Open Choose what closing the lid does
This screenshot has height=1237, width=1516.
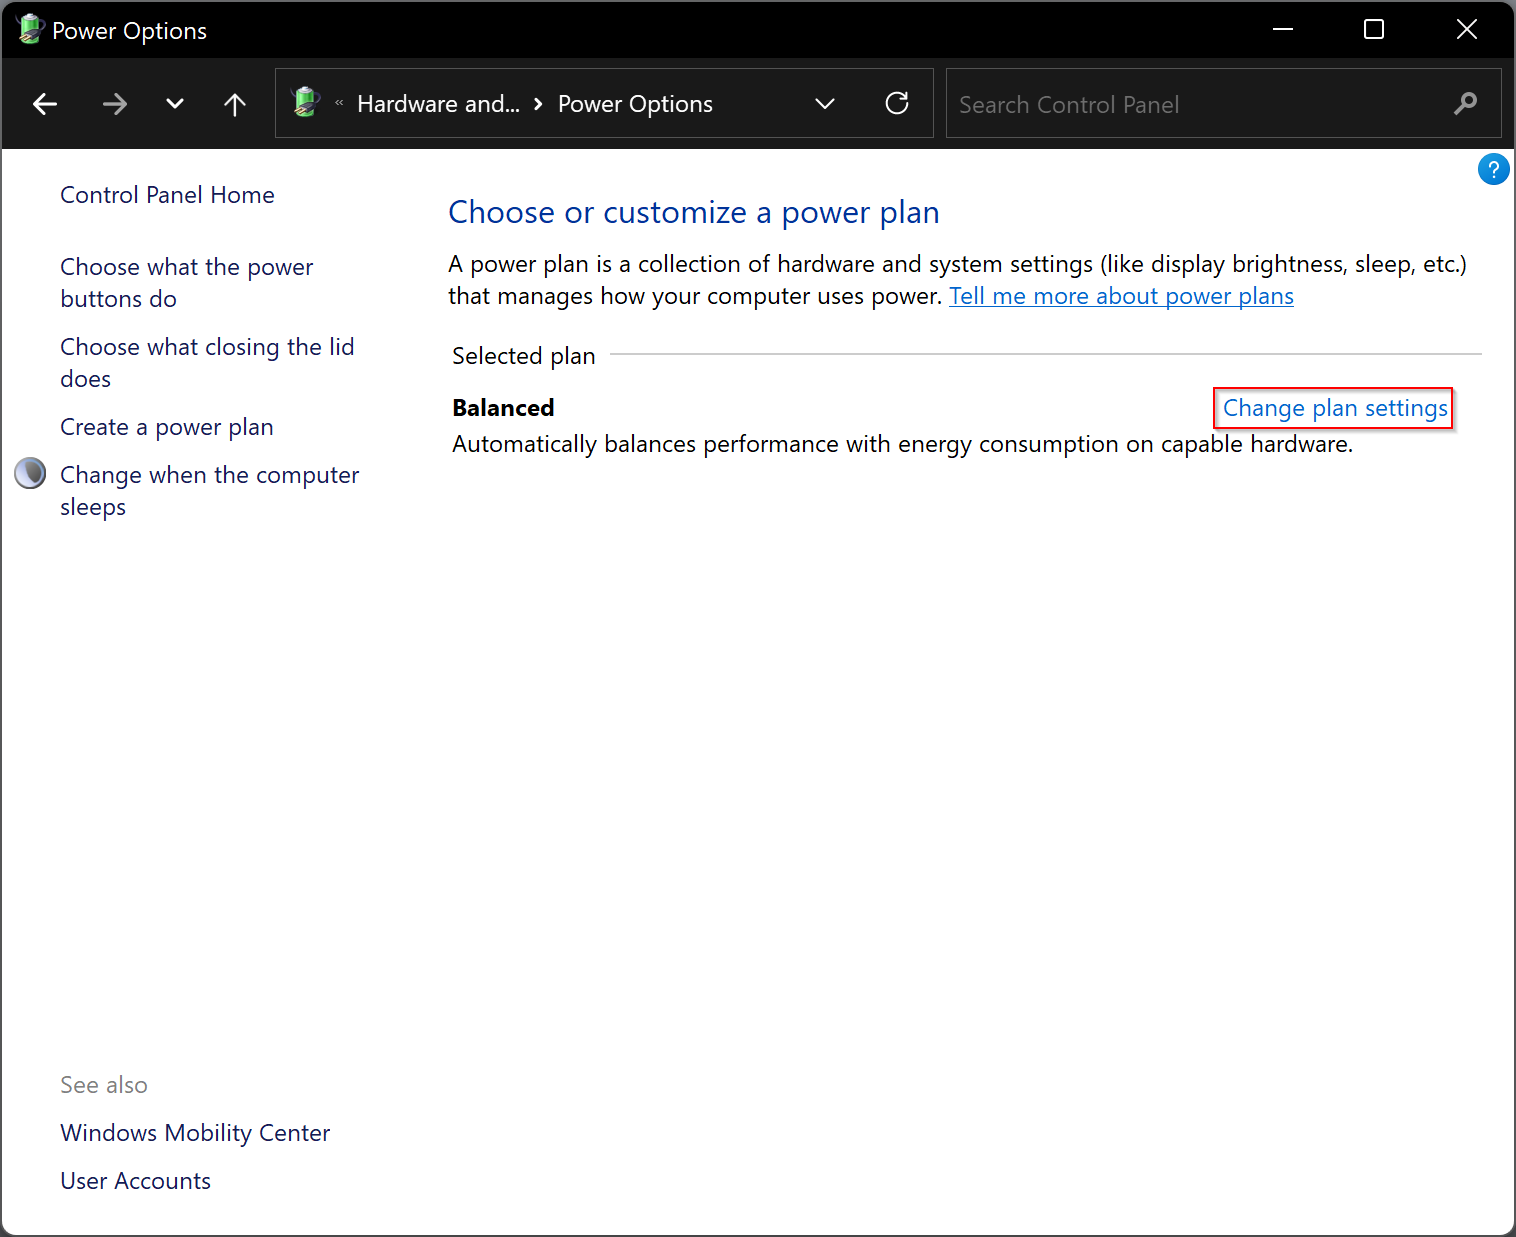(207, 363)
